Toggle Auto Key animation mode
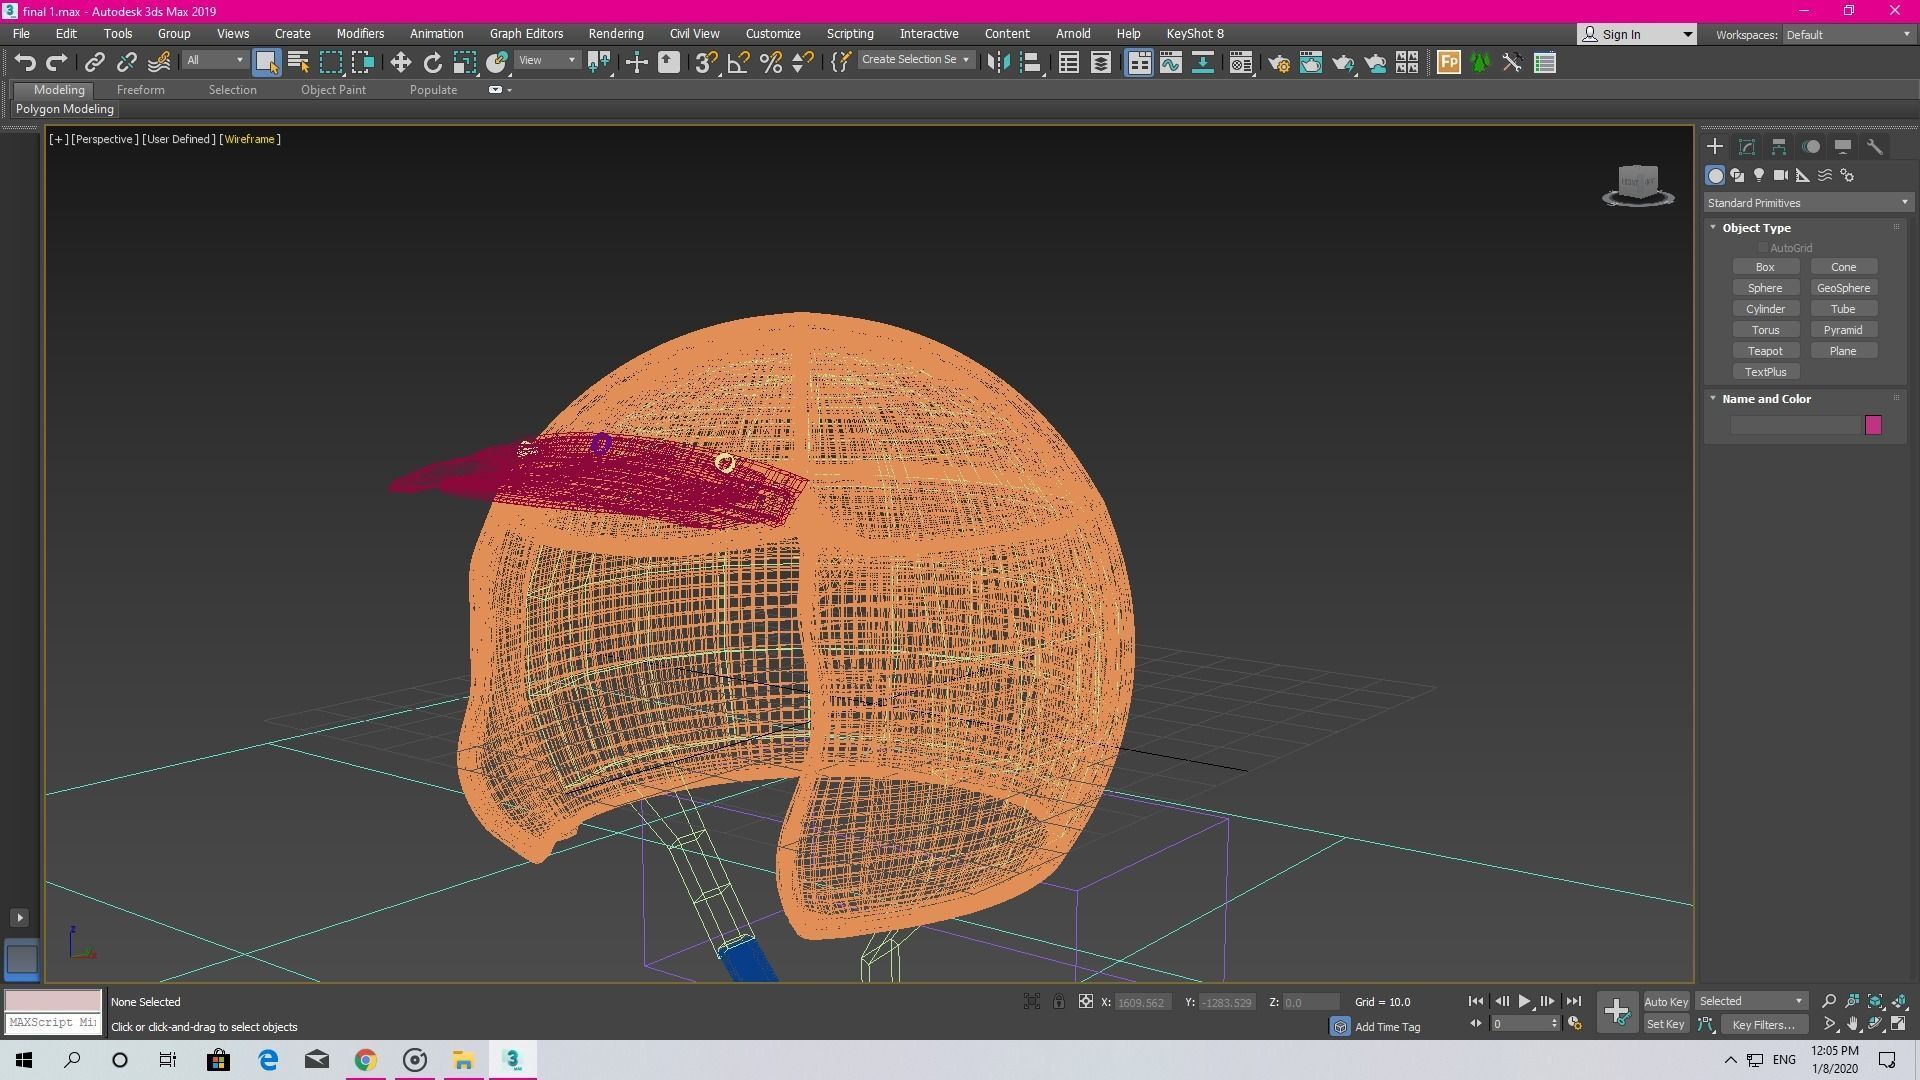 click(1665, 1001)
